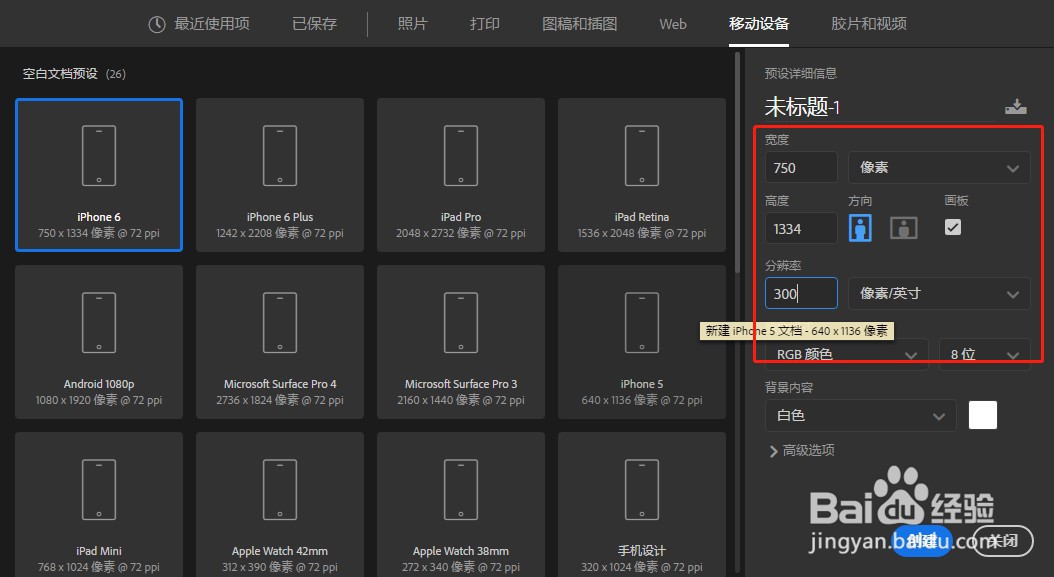The width and height of the screenshot is (1054, 577).
Task: Choose the iPad Retina preset
Action: tap(642, 175)
